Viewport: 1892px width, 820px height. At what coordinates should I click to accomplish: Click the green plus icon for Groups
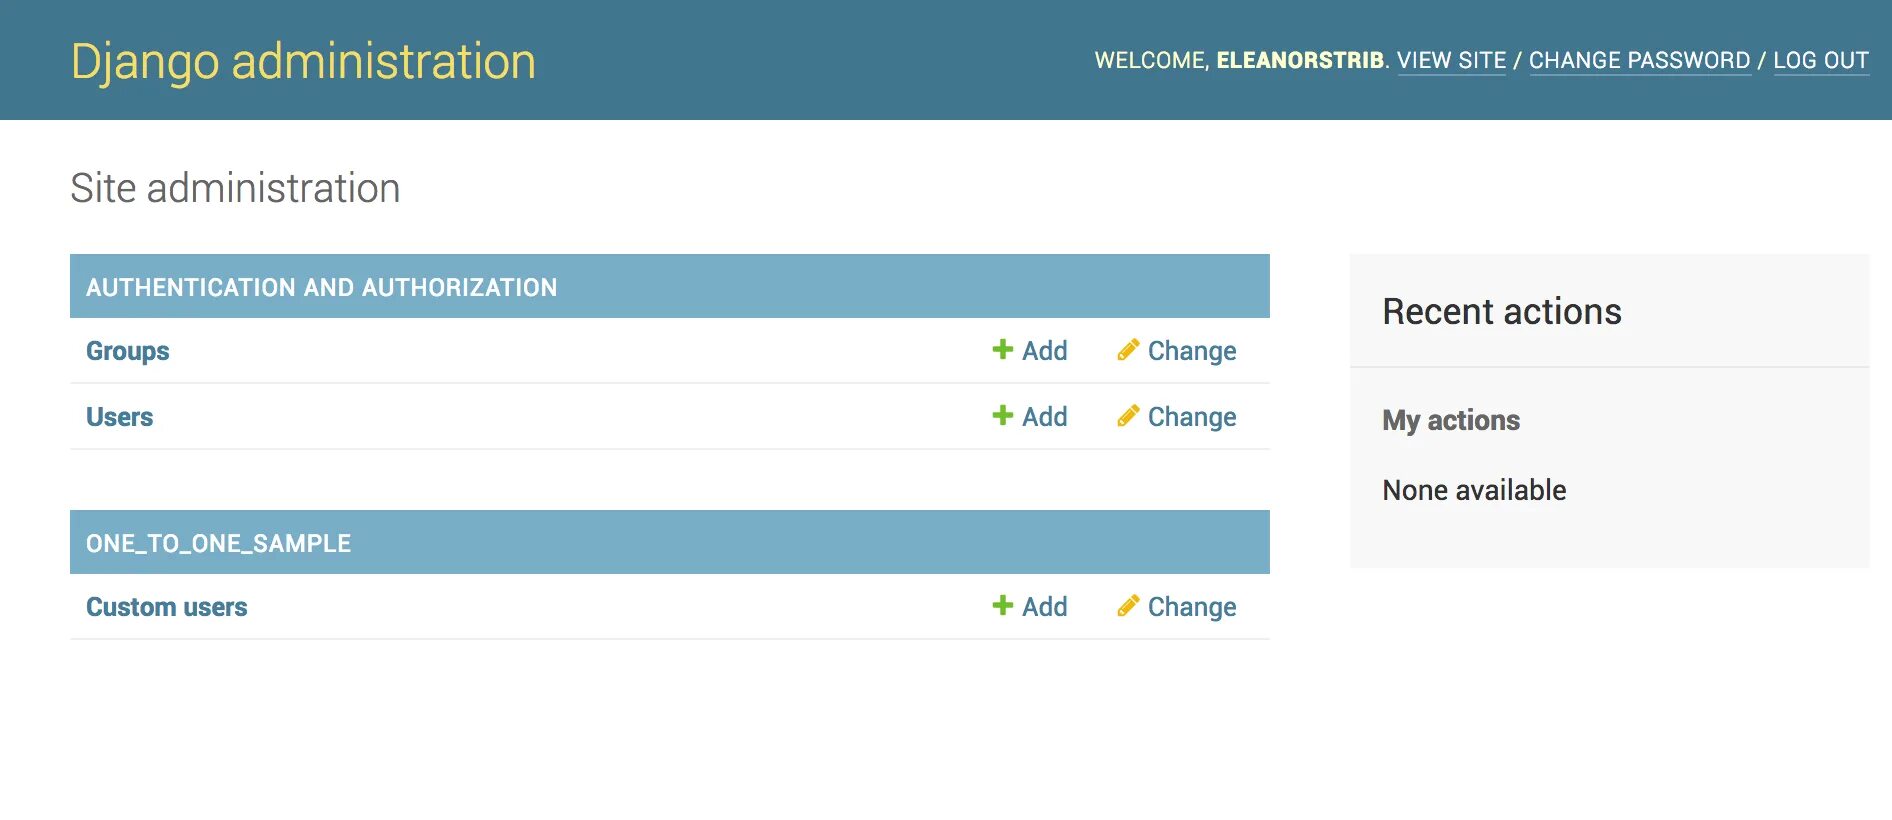click(x=1002, y=349)
